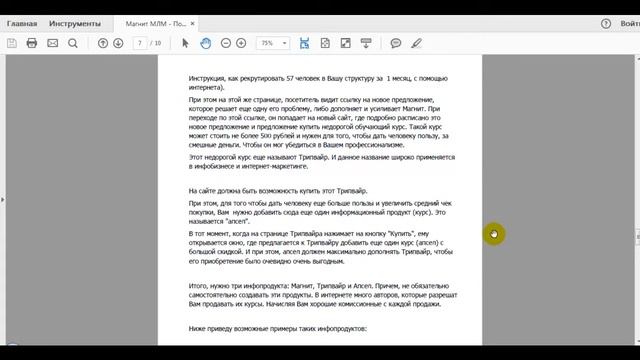Send file by email icon
The height and width of the screenshot is (360, 640).
click(53, 43)
